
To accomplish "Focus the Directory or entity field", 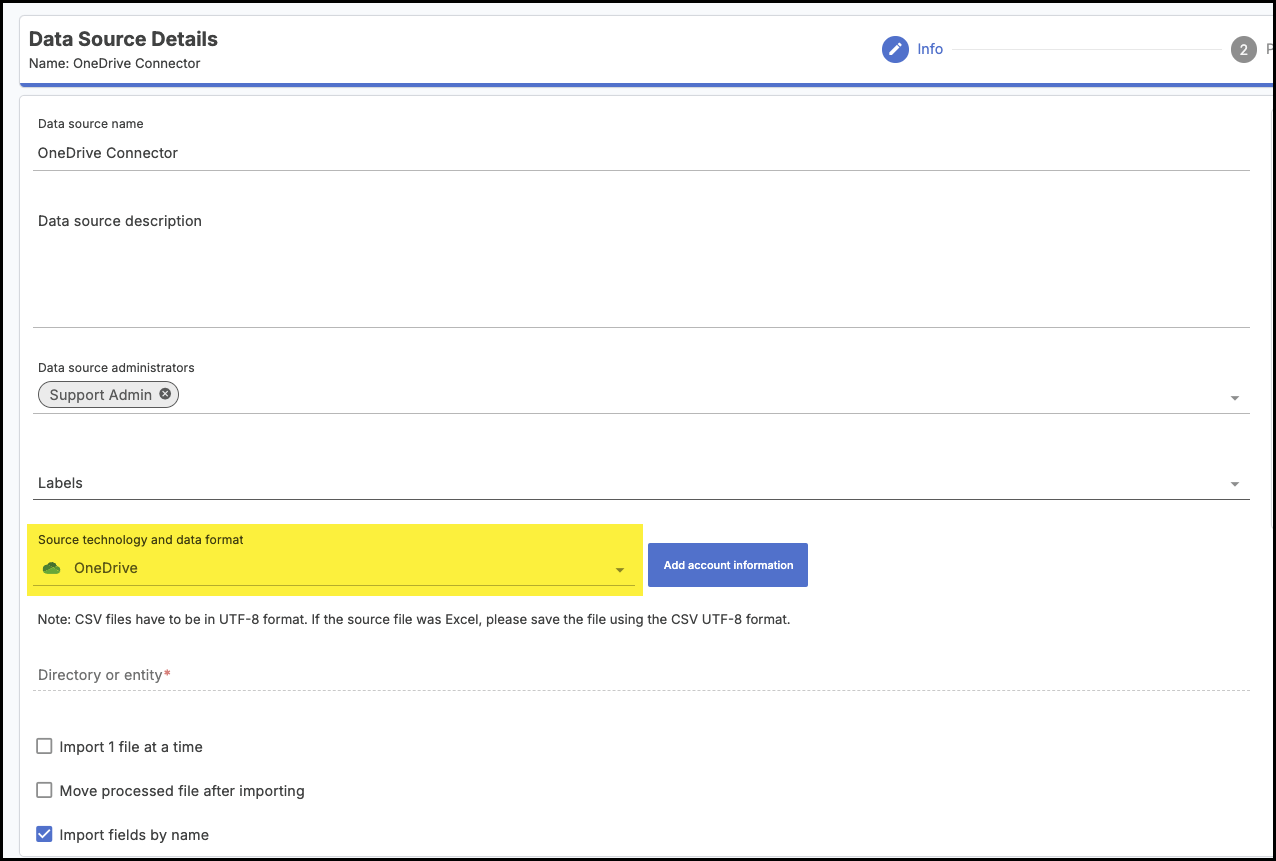I will pos(641,675).
